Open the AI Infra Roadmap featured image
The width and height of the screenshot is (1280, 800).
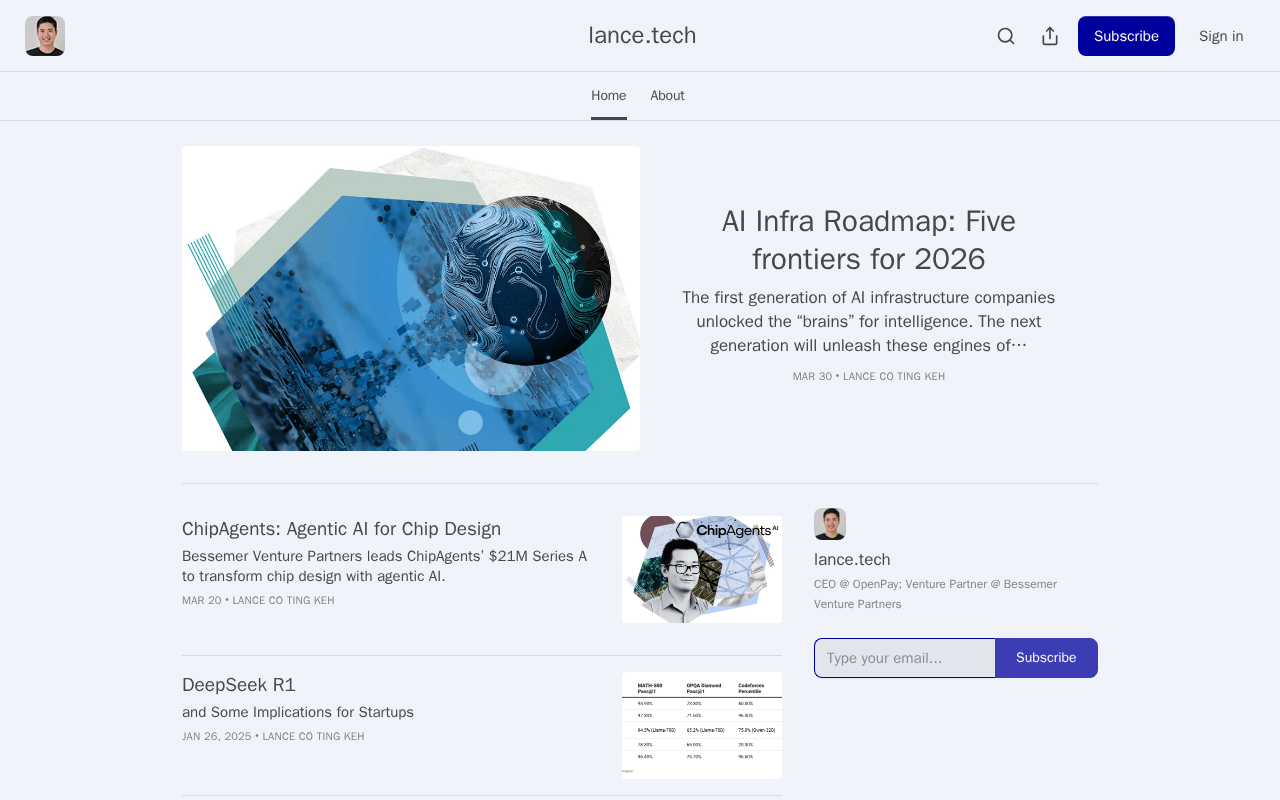click(411, 298)
